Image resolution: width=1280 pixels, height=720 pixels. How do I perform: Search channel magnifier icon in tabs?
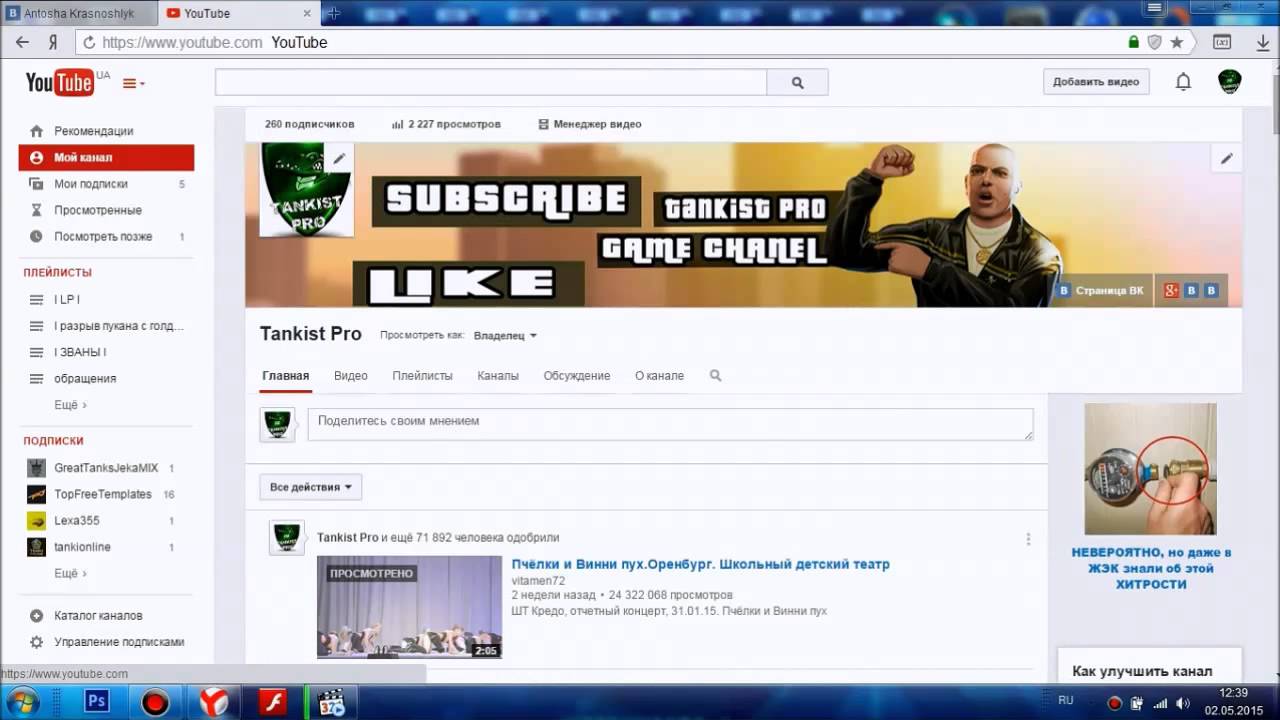(715, 376)
